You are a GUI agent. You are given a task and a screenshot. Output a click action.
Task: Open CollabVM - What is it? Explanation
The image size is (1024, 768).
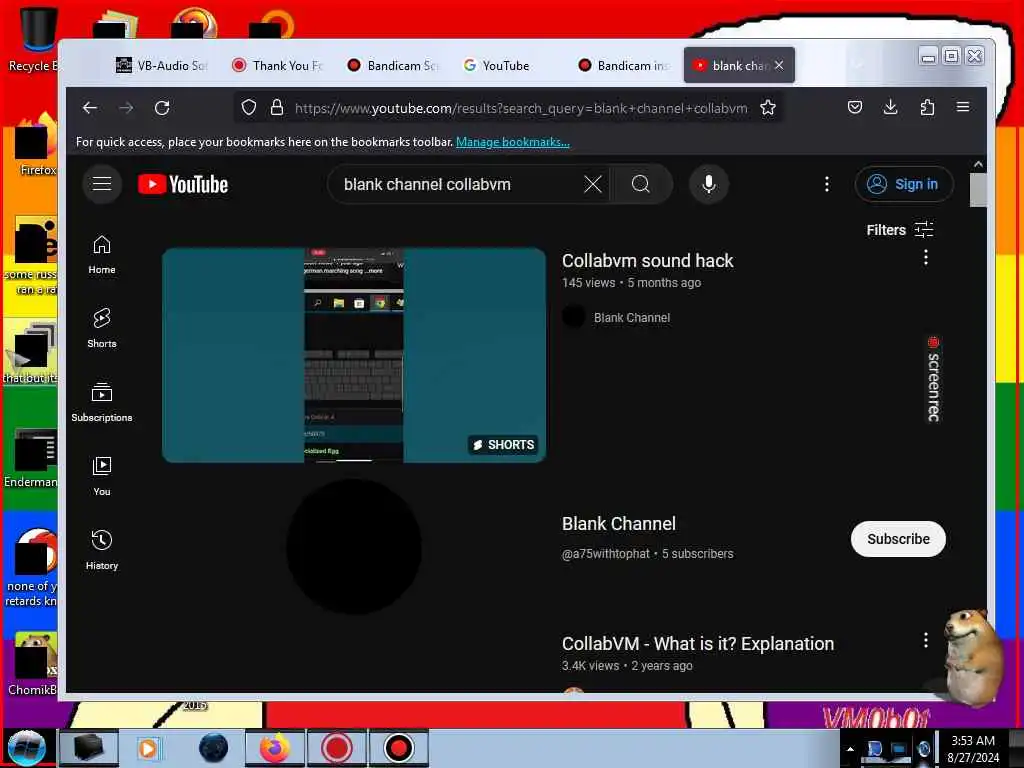click(x=697, y=644)
